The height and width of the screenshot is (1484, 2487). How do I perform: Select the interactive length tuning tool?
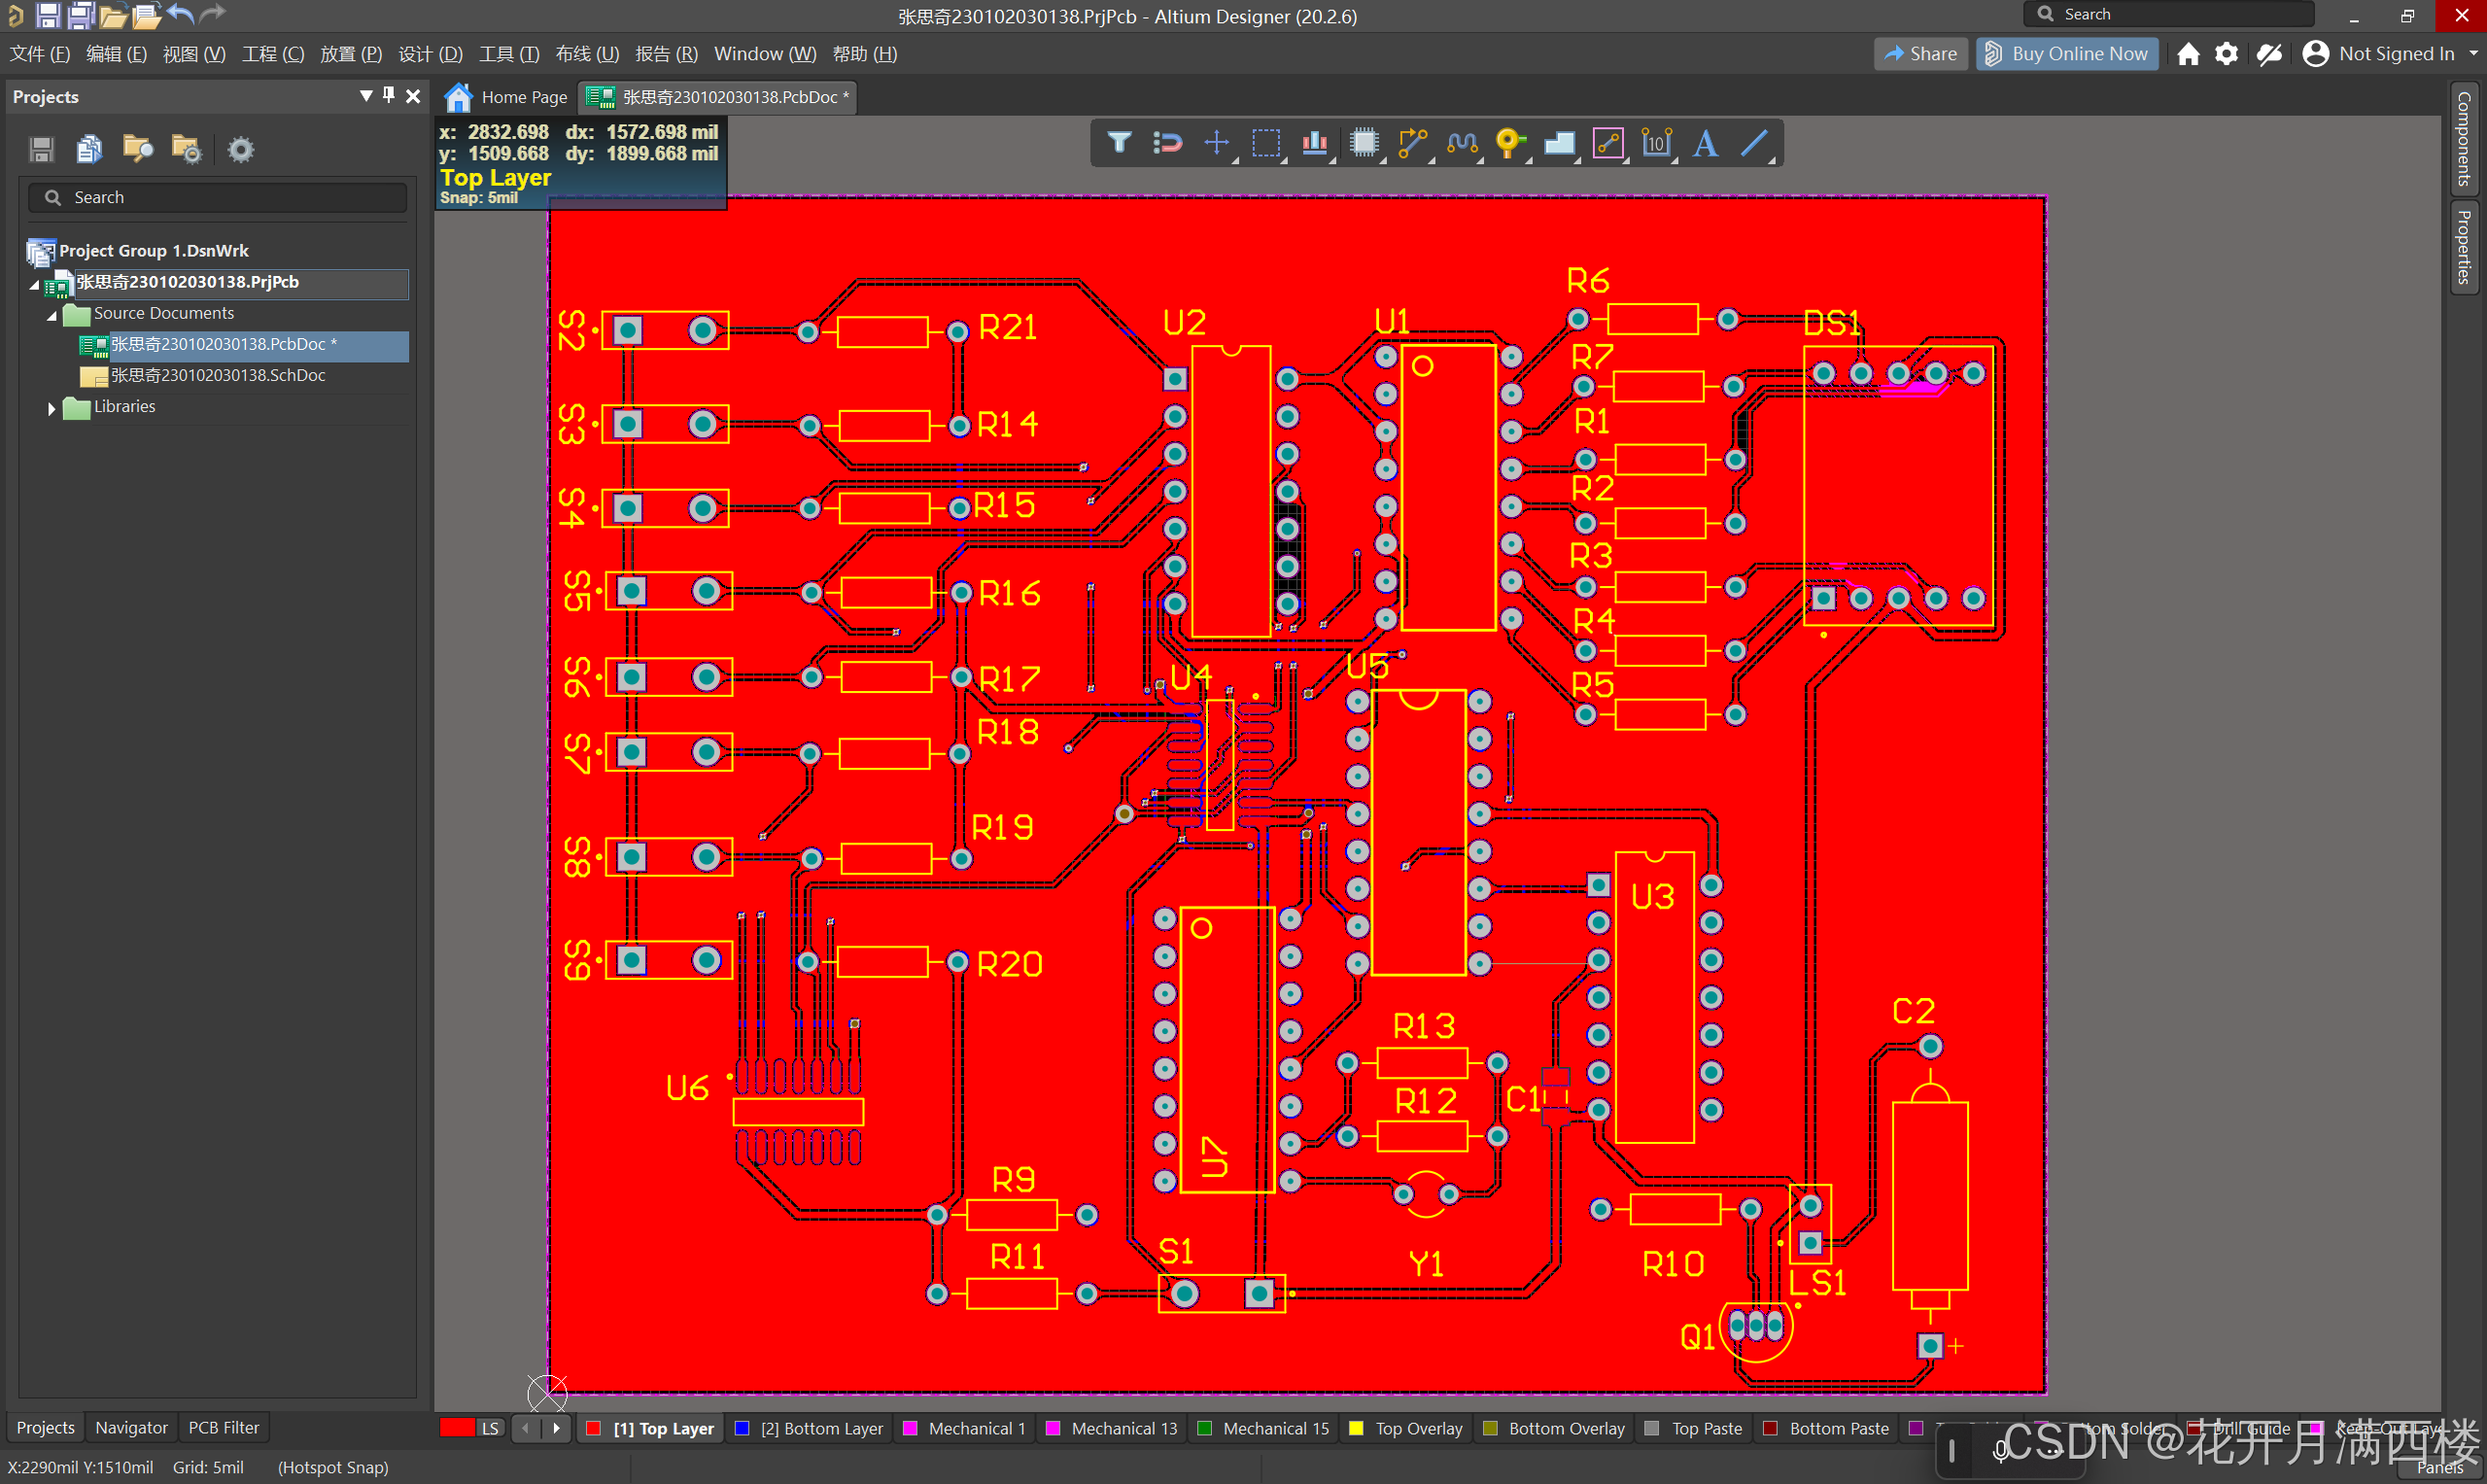pyautogui.click(x=1462, y=144)
